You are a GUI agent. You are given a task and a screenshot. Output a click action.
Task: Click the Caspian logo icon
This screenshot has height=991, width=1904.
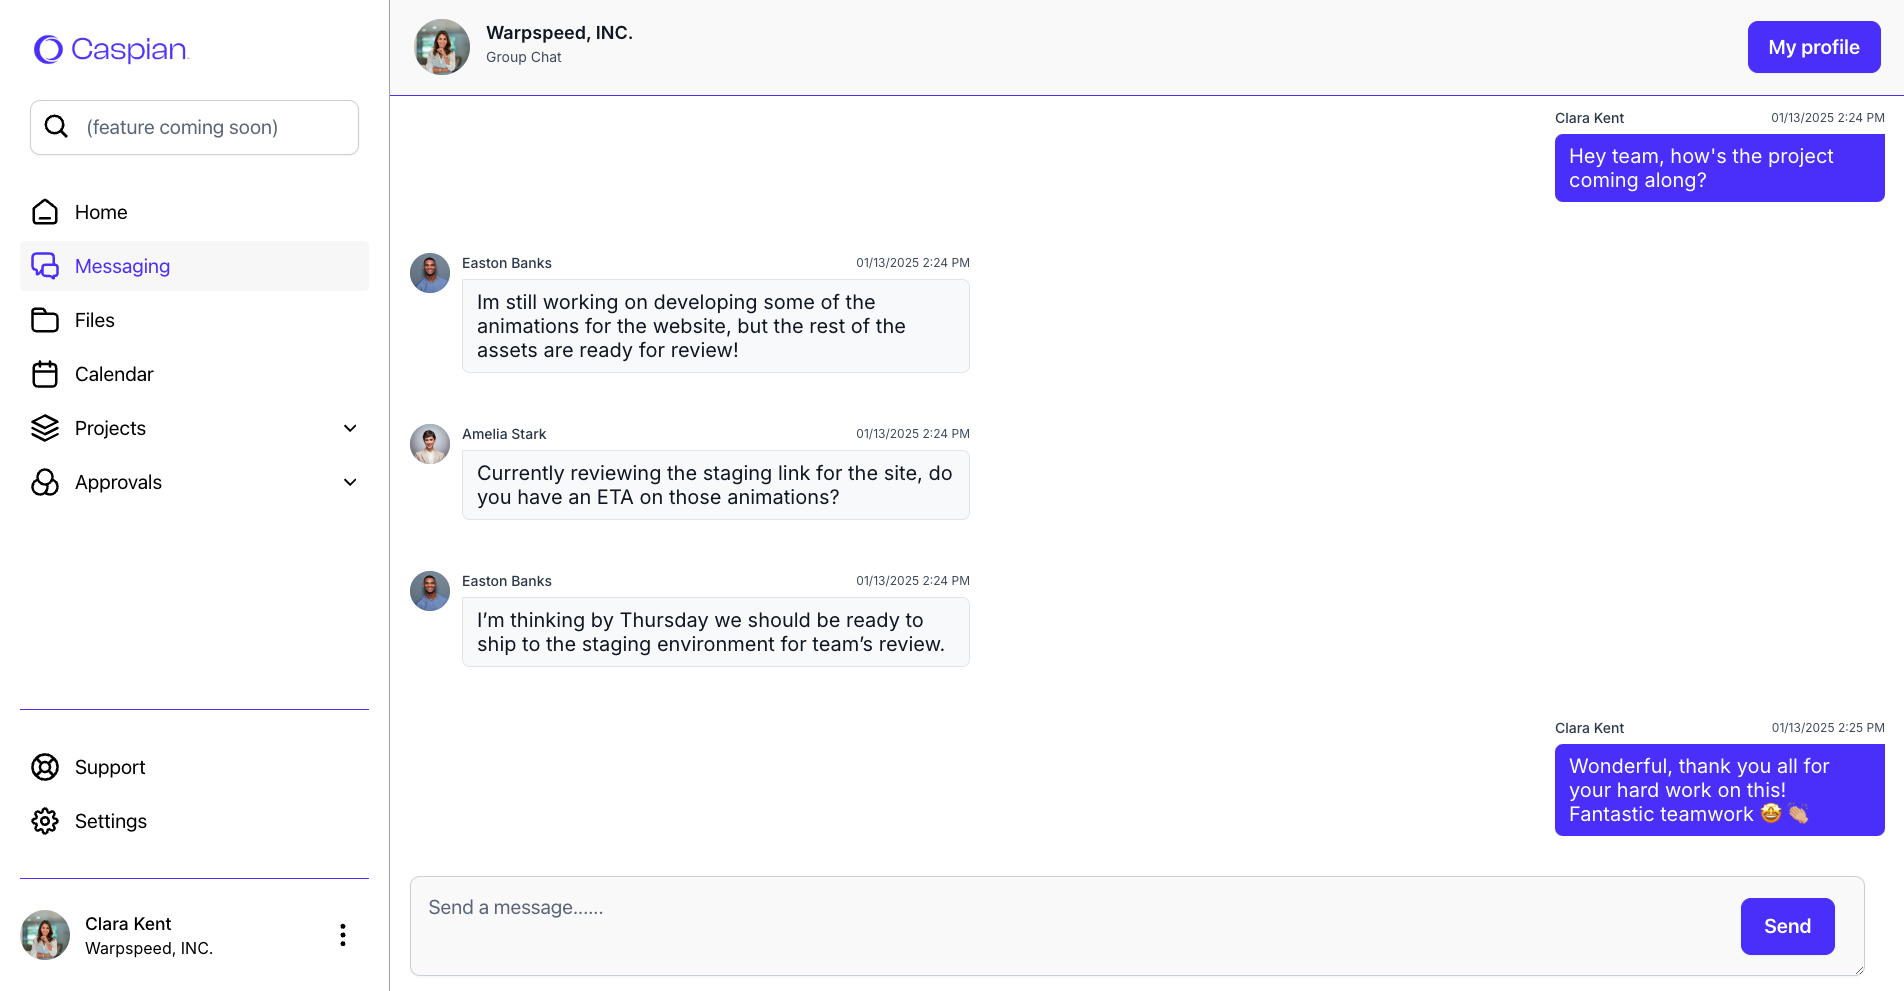[48, 49]
